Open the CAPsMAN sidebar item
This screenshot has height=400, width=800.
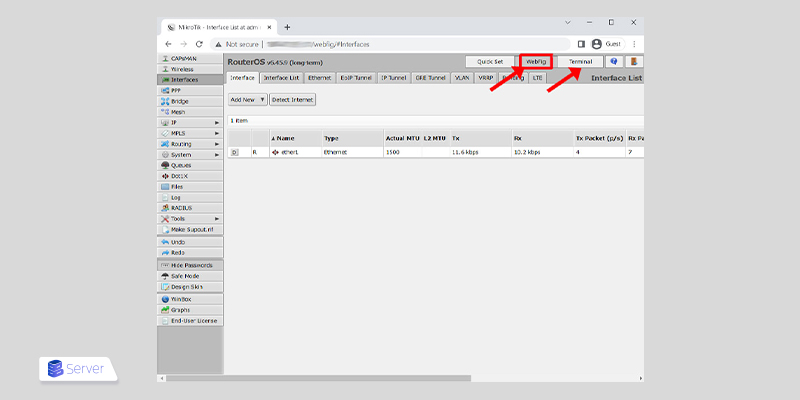[190, 59]
